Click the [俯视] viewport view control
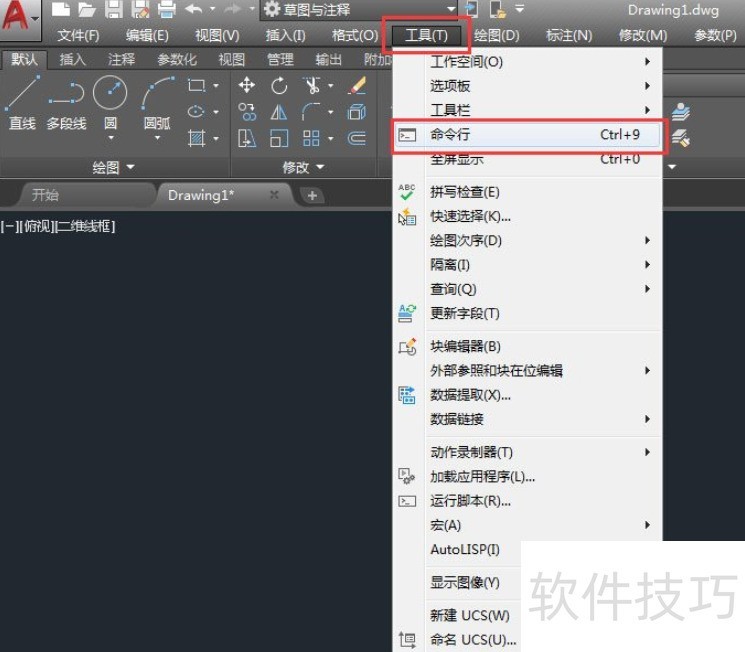 (37, 226)
